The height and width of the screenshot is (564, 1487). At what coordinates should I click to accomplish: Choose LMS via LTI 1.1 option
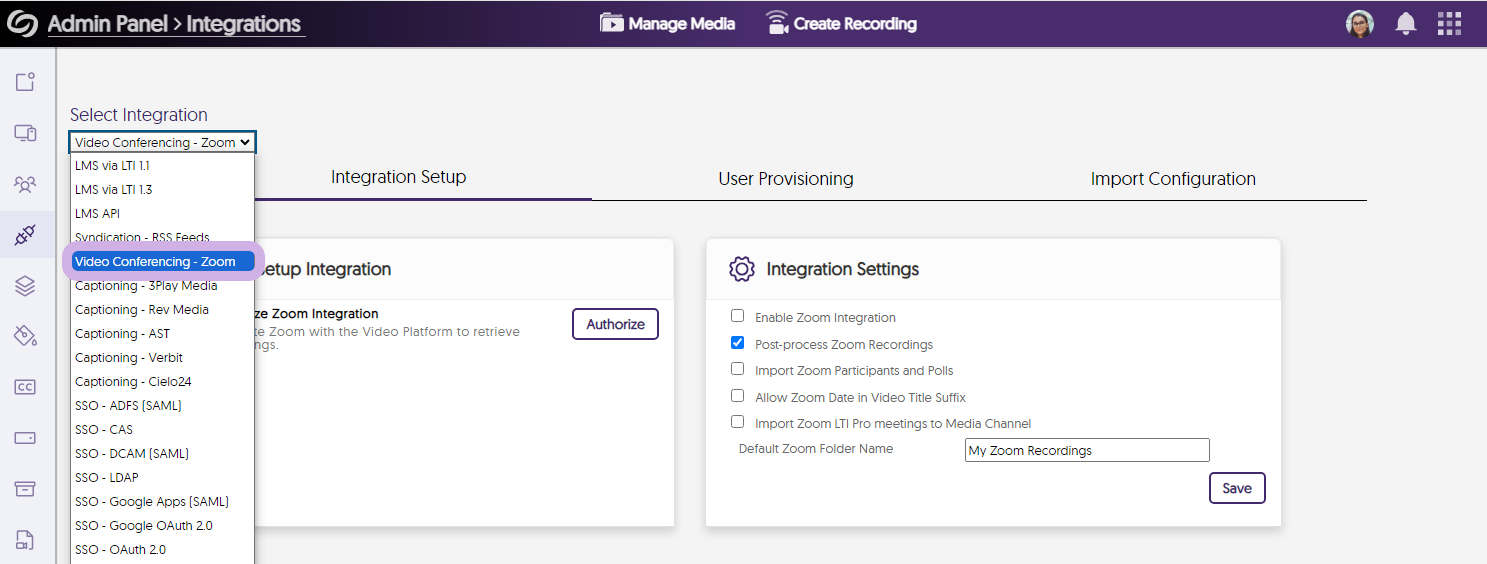[x=162, y=165]
